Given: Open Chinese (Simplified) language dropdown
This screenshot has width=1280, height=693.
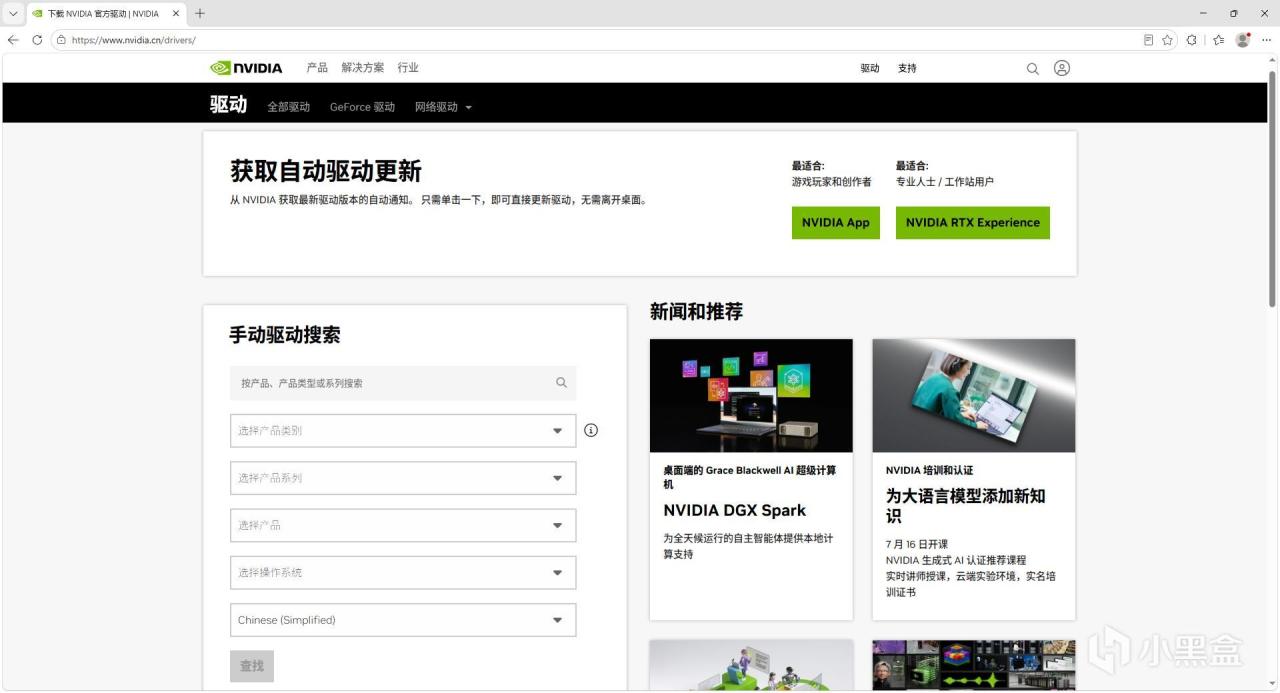Looking at the screenshot, I should (403, 620).
